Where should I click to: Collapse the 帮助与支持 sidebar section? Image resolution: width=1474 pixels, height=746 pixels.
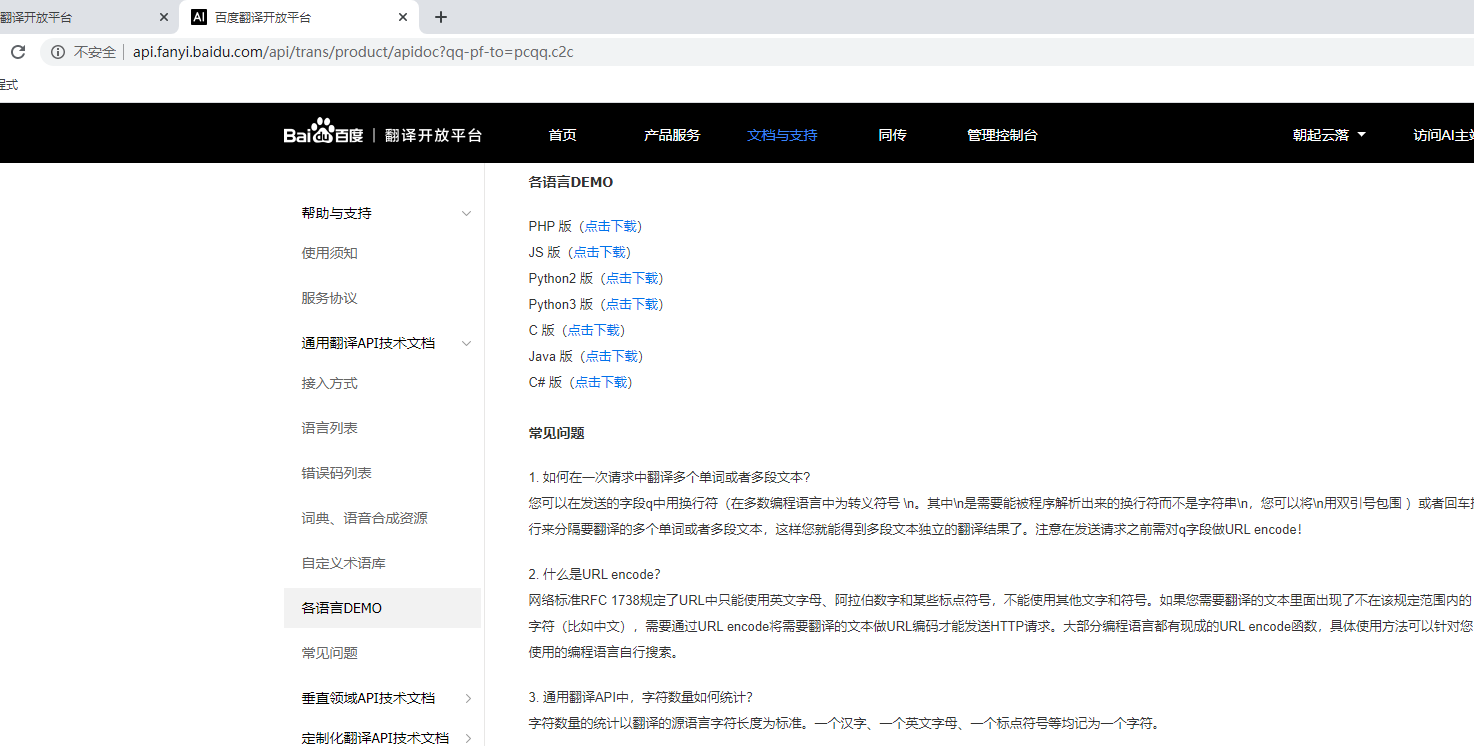466,212
